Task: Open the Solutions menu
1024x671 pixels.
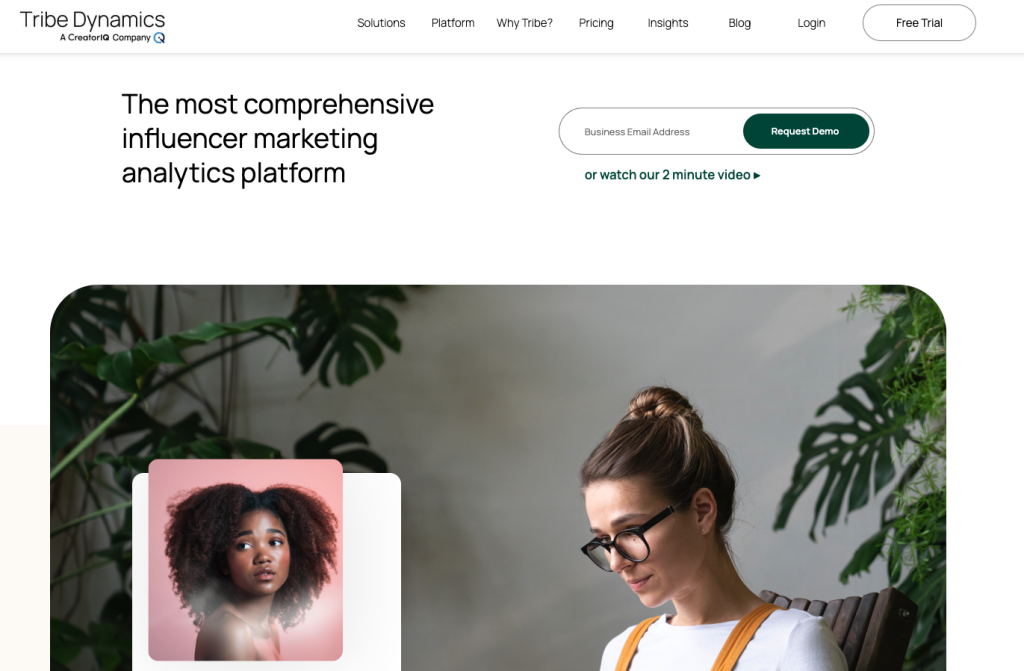Action: 381,23
